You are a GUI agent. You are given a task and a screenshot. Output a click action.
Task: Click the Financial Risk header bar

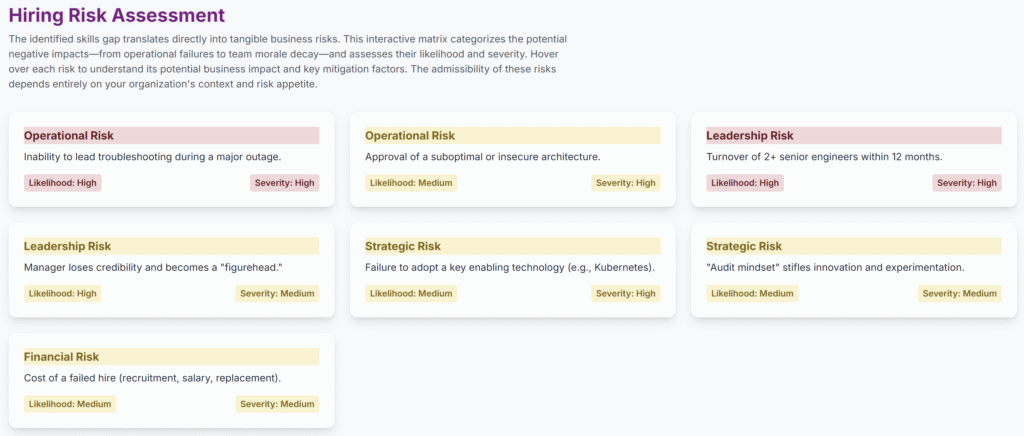171,357
